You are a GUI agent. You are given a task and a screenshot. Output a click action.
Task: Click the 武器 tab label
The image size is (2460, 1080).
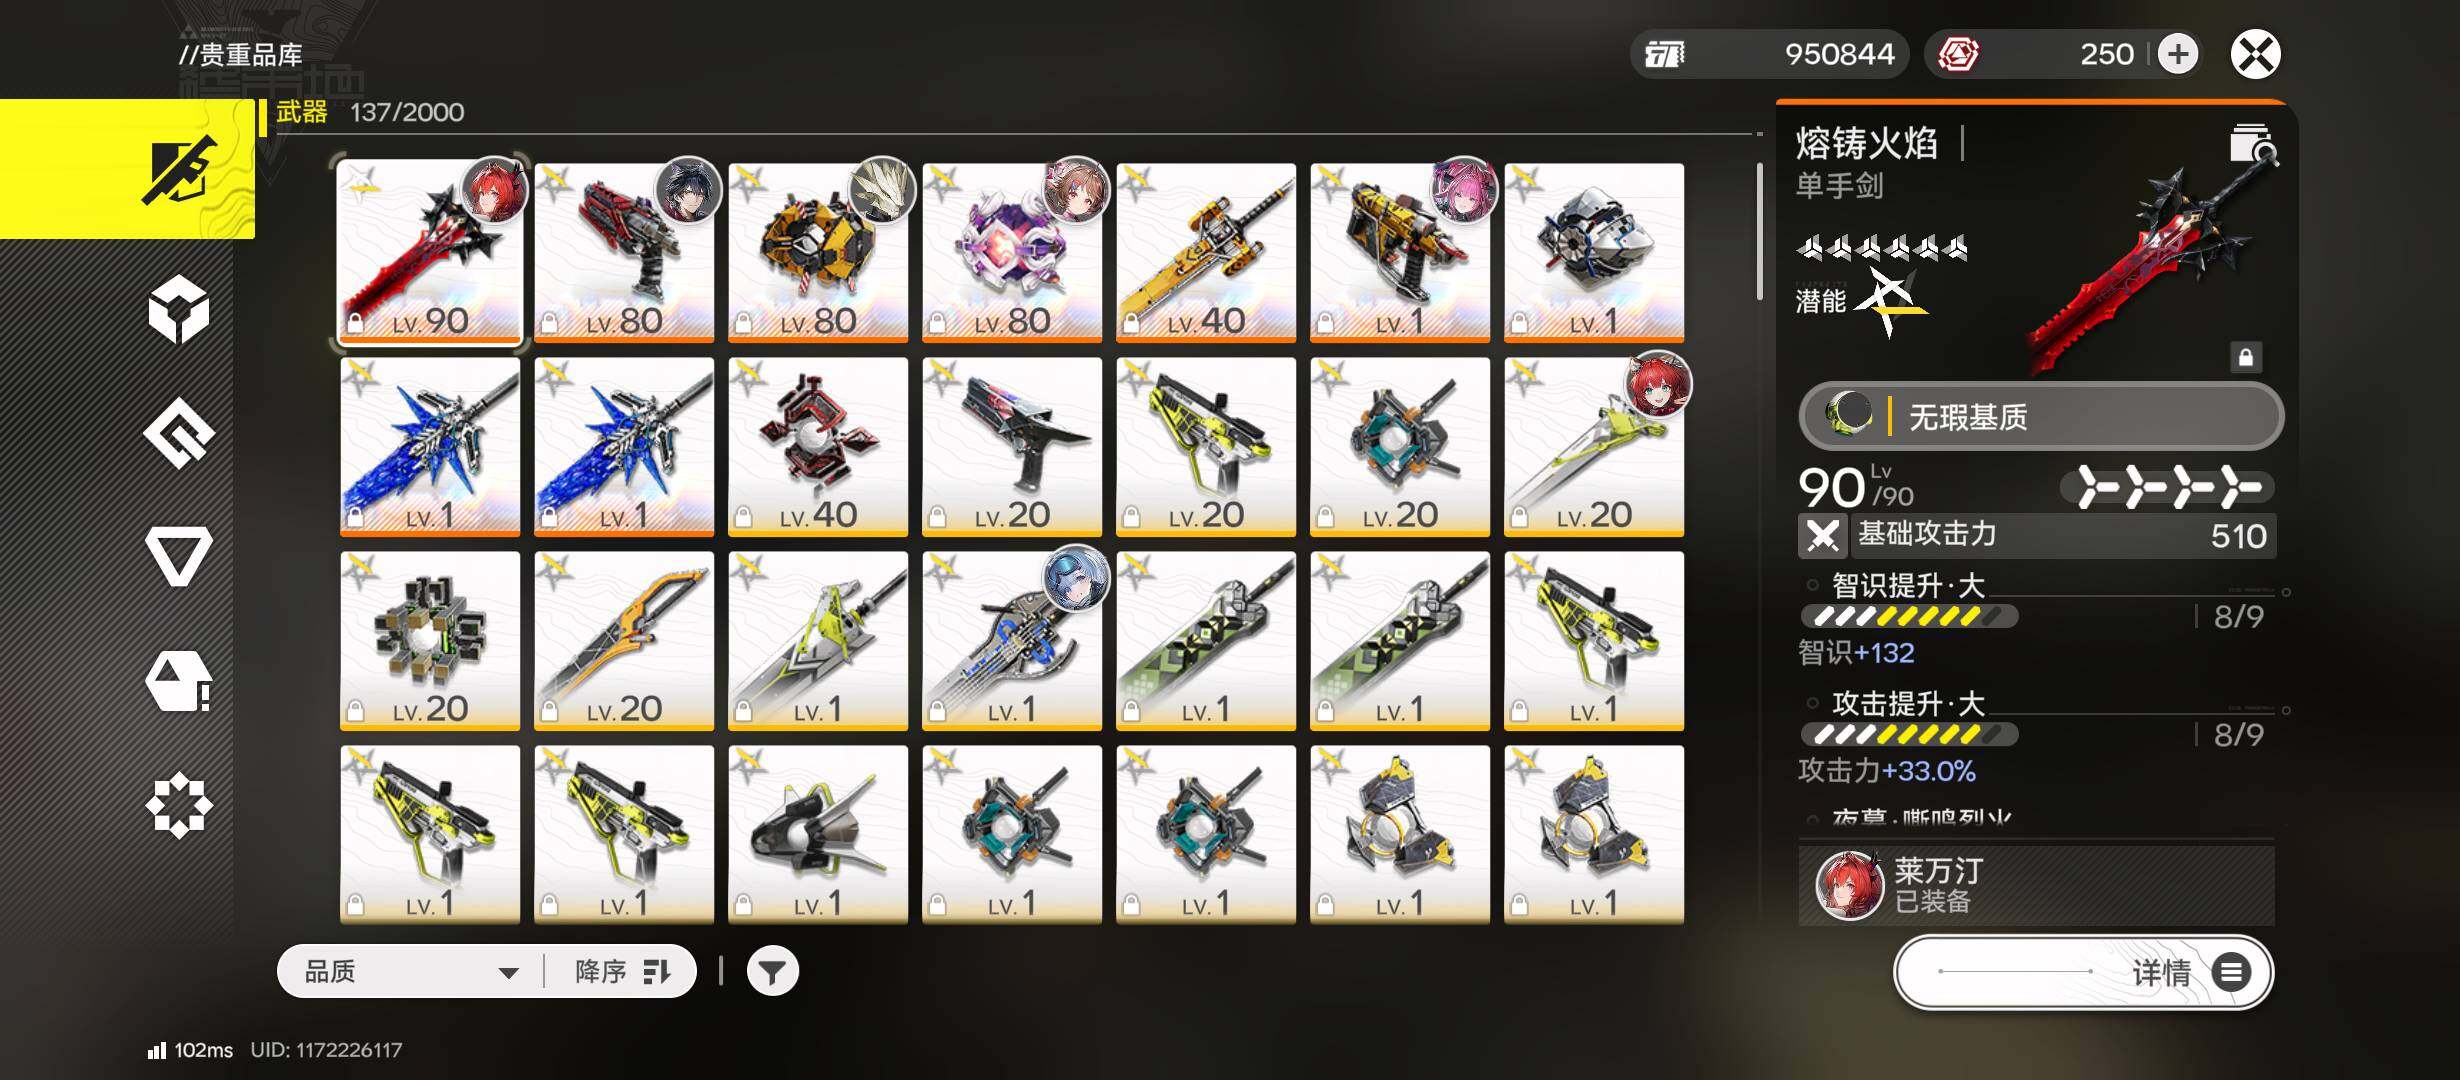(302, 112)
